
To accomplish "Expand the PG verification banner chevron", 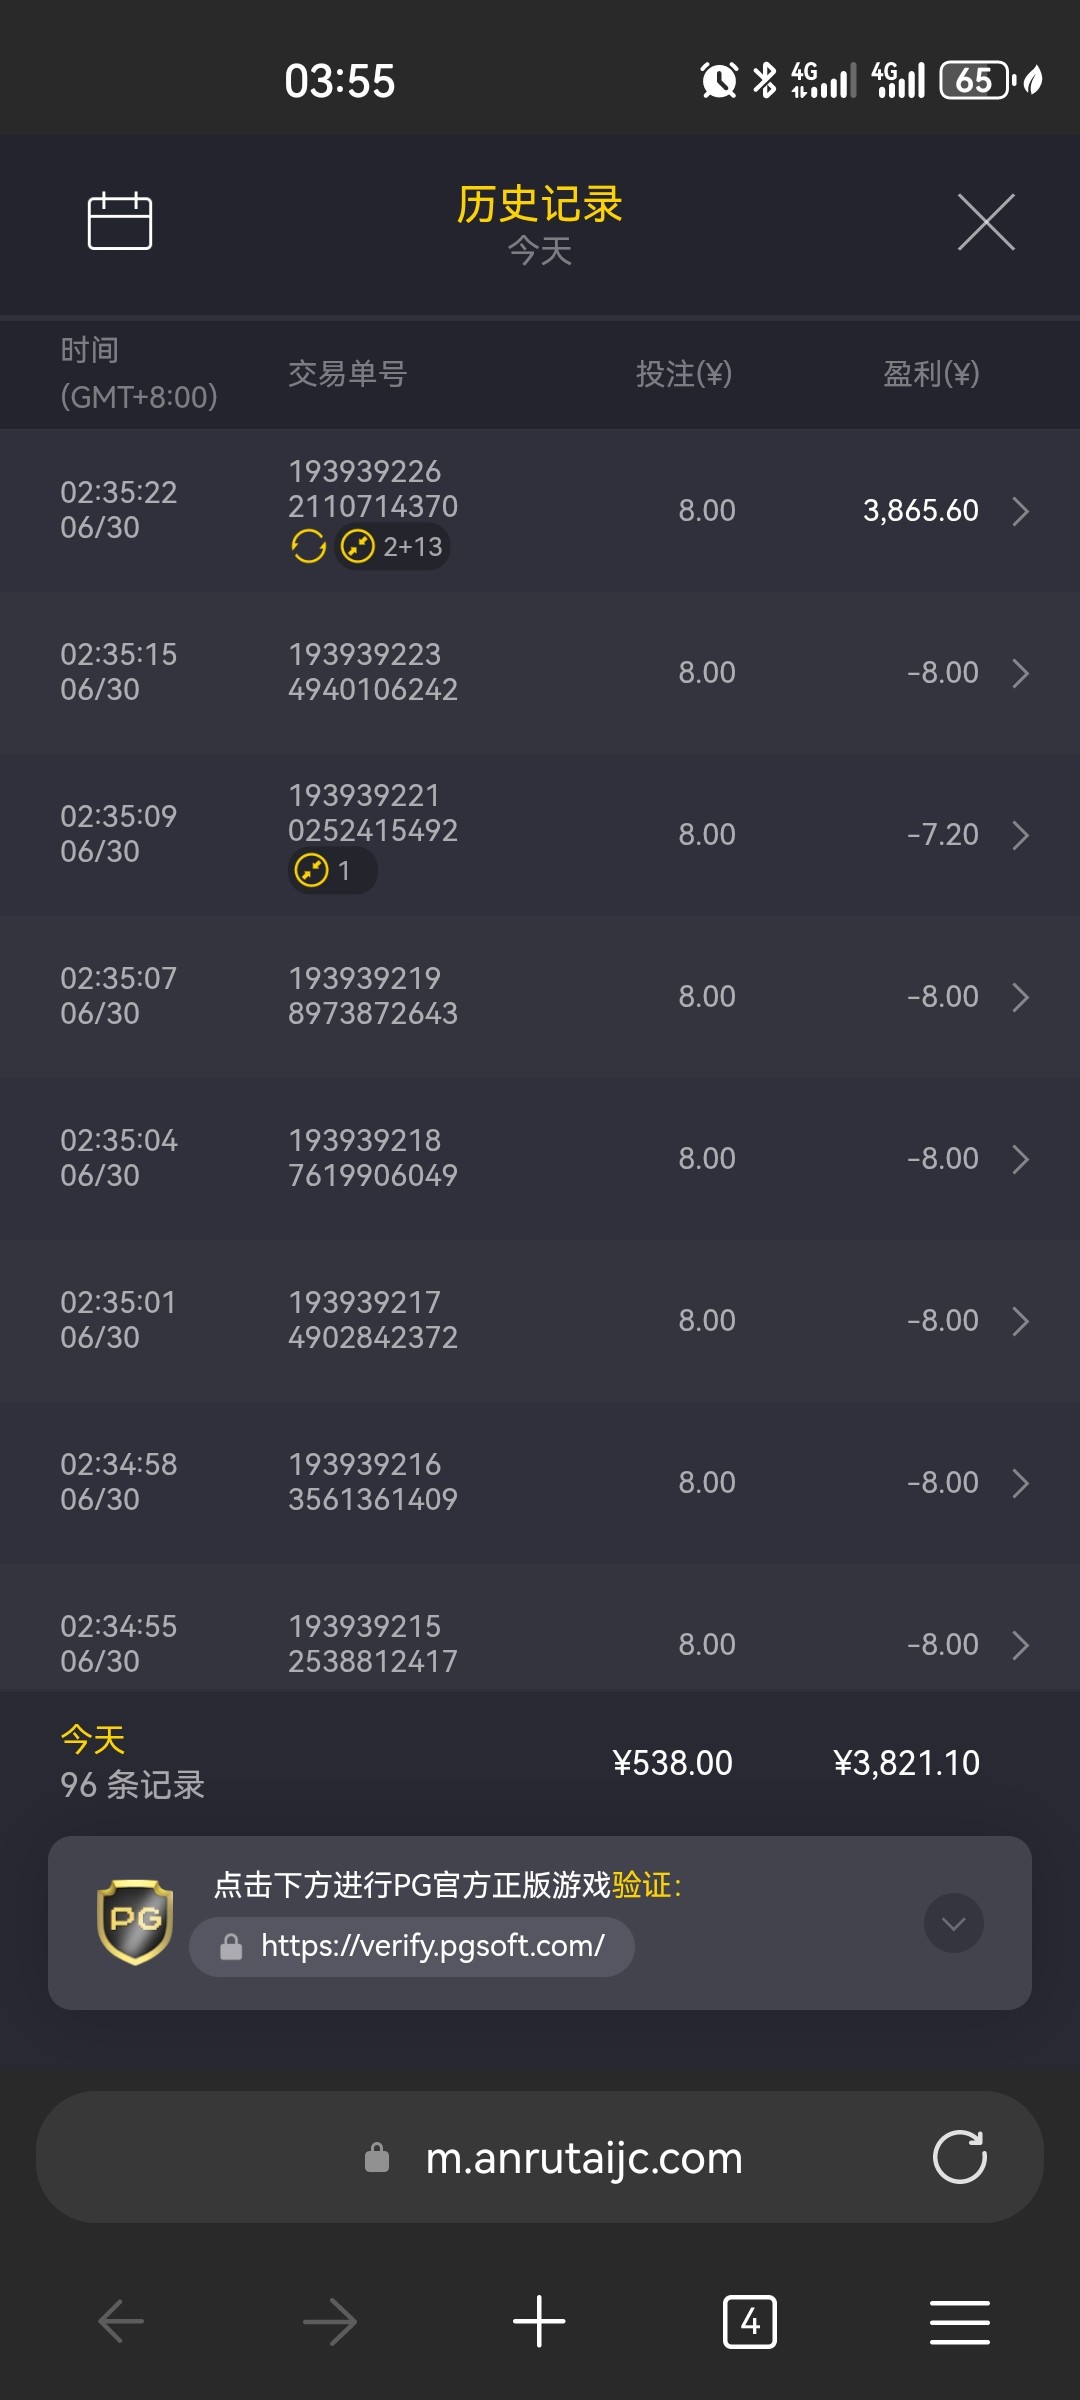I will [x=953, y=1923].
